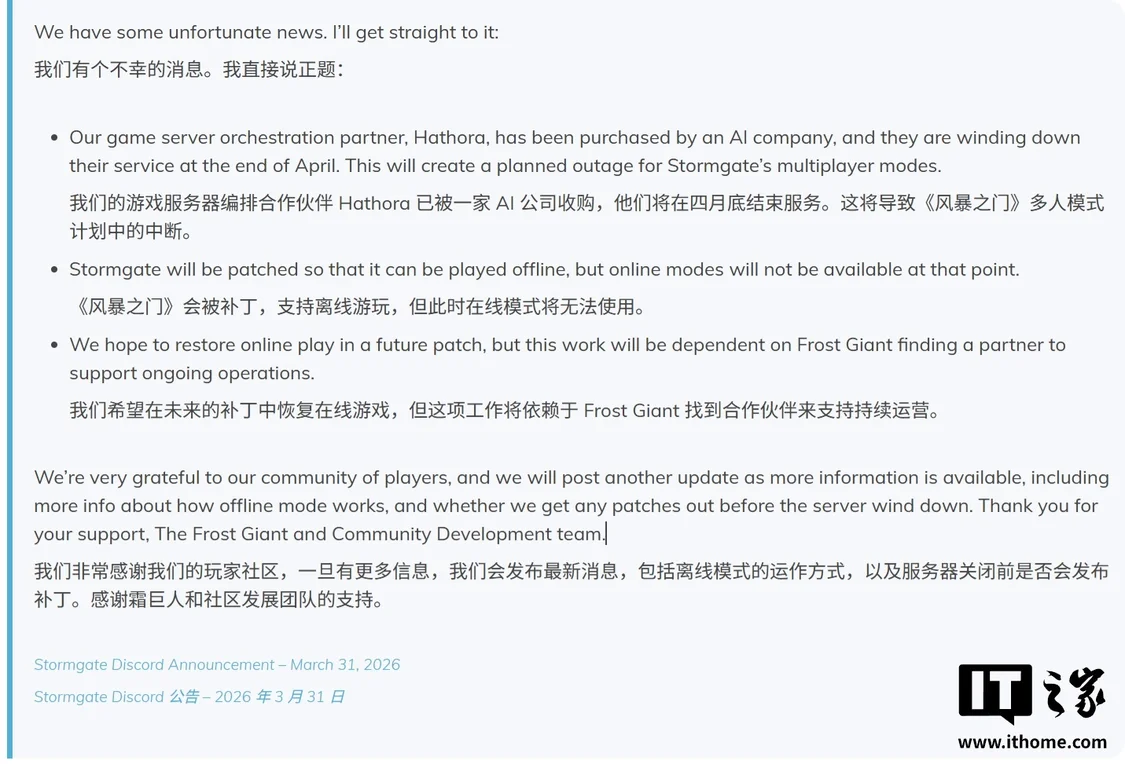Image resolution: width=1125 pixels, height=764 pixels.
Task: Open the English Stormgate Discord Announcement attribution
Action: [217, 665]
